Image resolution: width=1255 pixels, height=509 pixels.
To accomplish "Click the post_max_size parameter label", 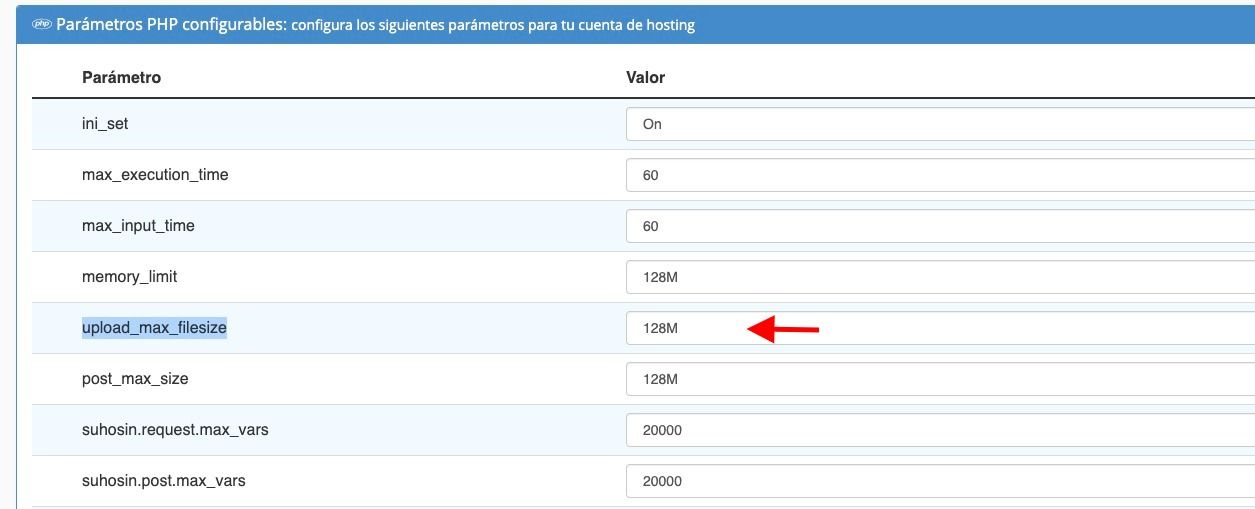I will [135, 379].
